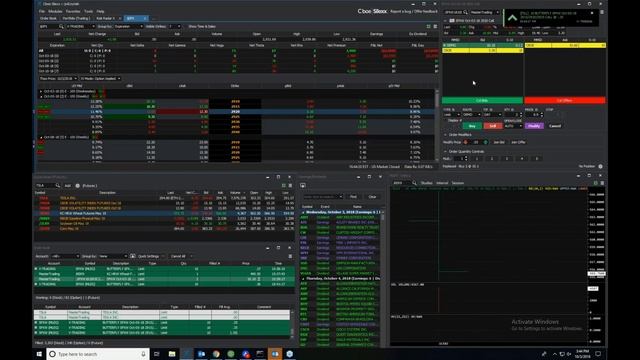640x360 pixels.
Task: Click microphone icon in taskbar search
Action: point(143,354)
